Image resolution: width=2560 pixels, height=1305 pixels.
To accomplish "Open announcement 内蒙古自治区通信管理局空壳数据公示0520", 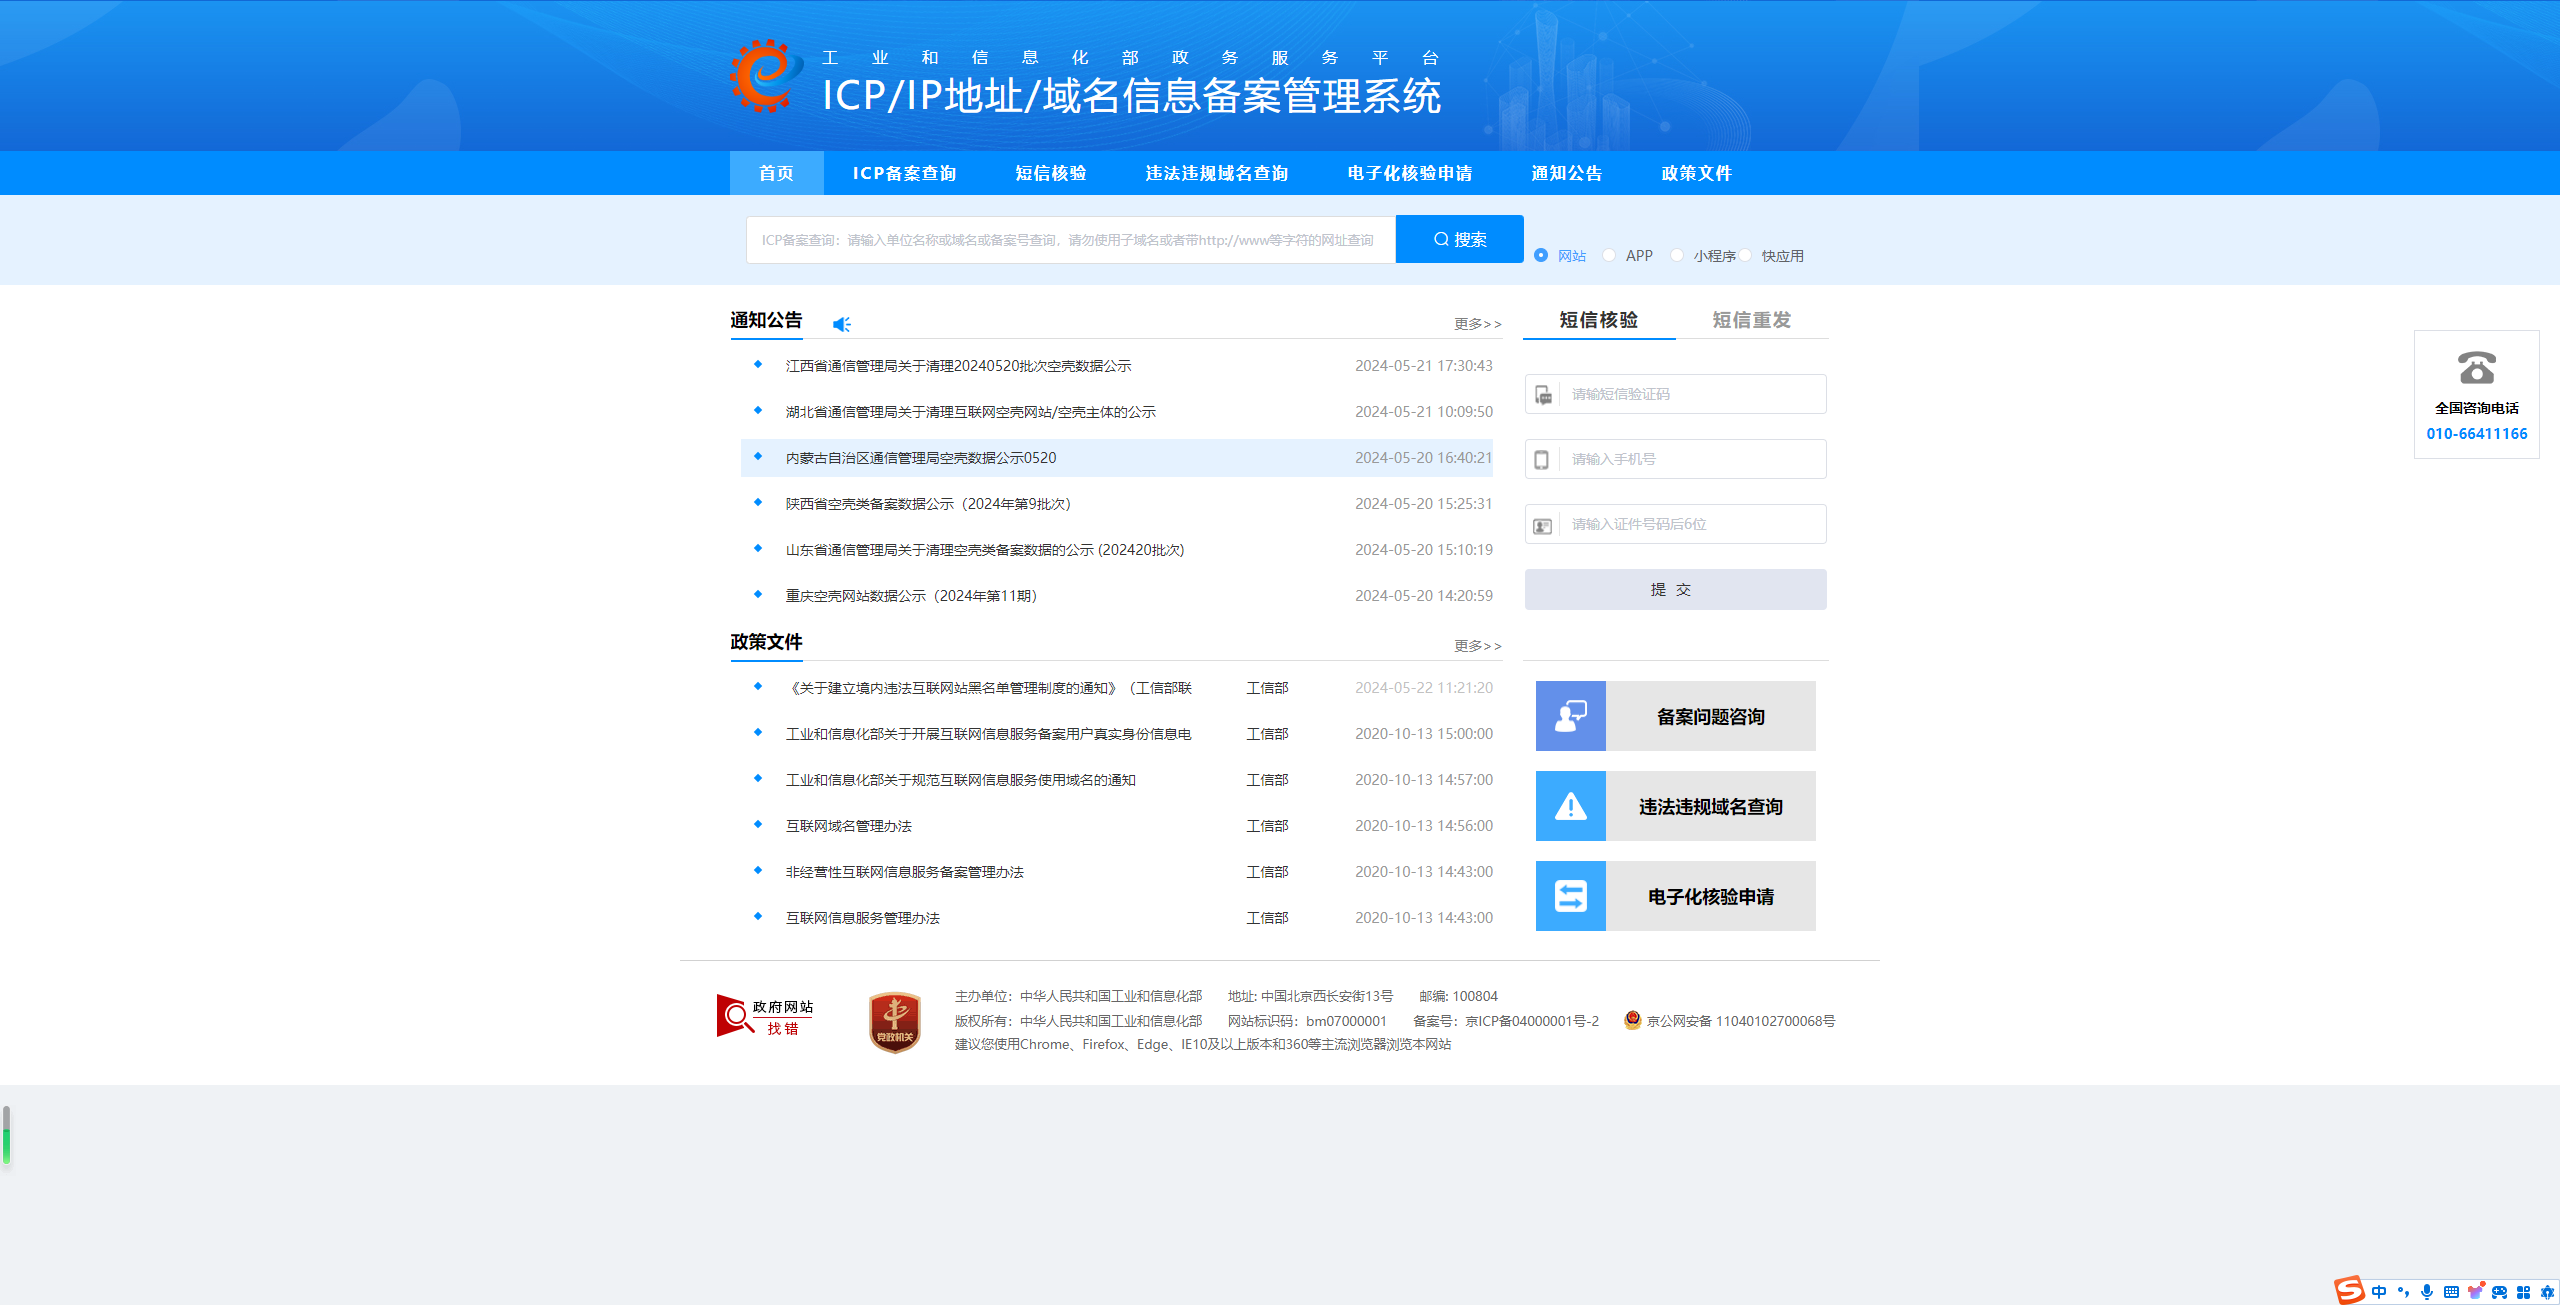I will click(920, 457).
